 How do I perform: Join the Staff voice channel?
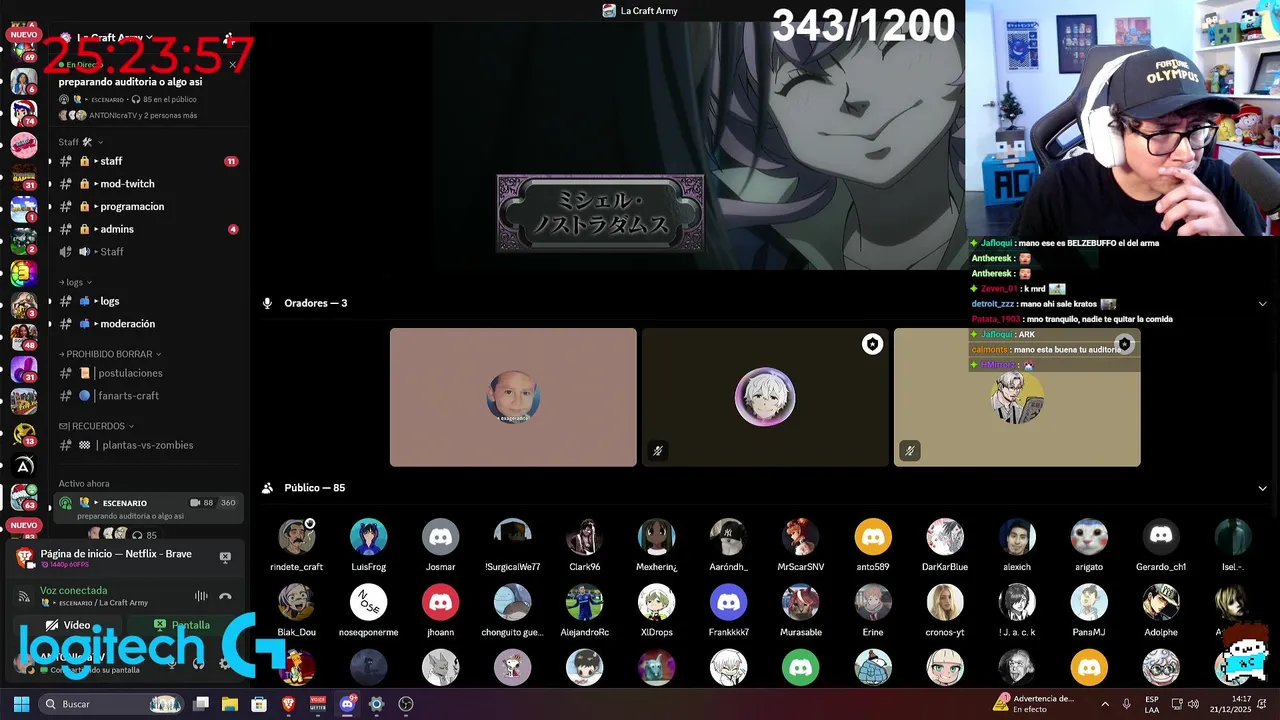click(x=148, y=252)
